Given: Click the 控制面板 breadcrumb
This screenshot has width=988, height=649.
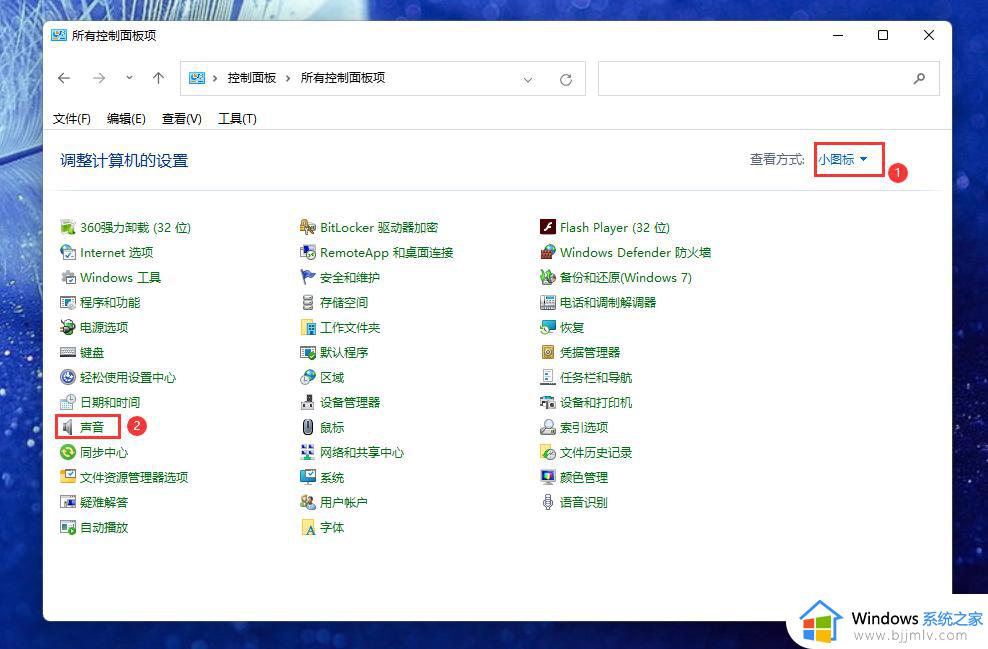Looking at the screenshot, I should (251, 78).
